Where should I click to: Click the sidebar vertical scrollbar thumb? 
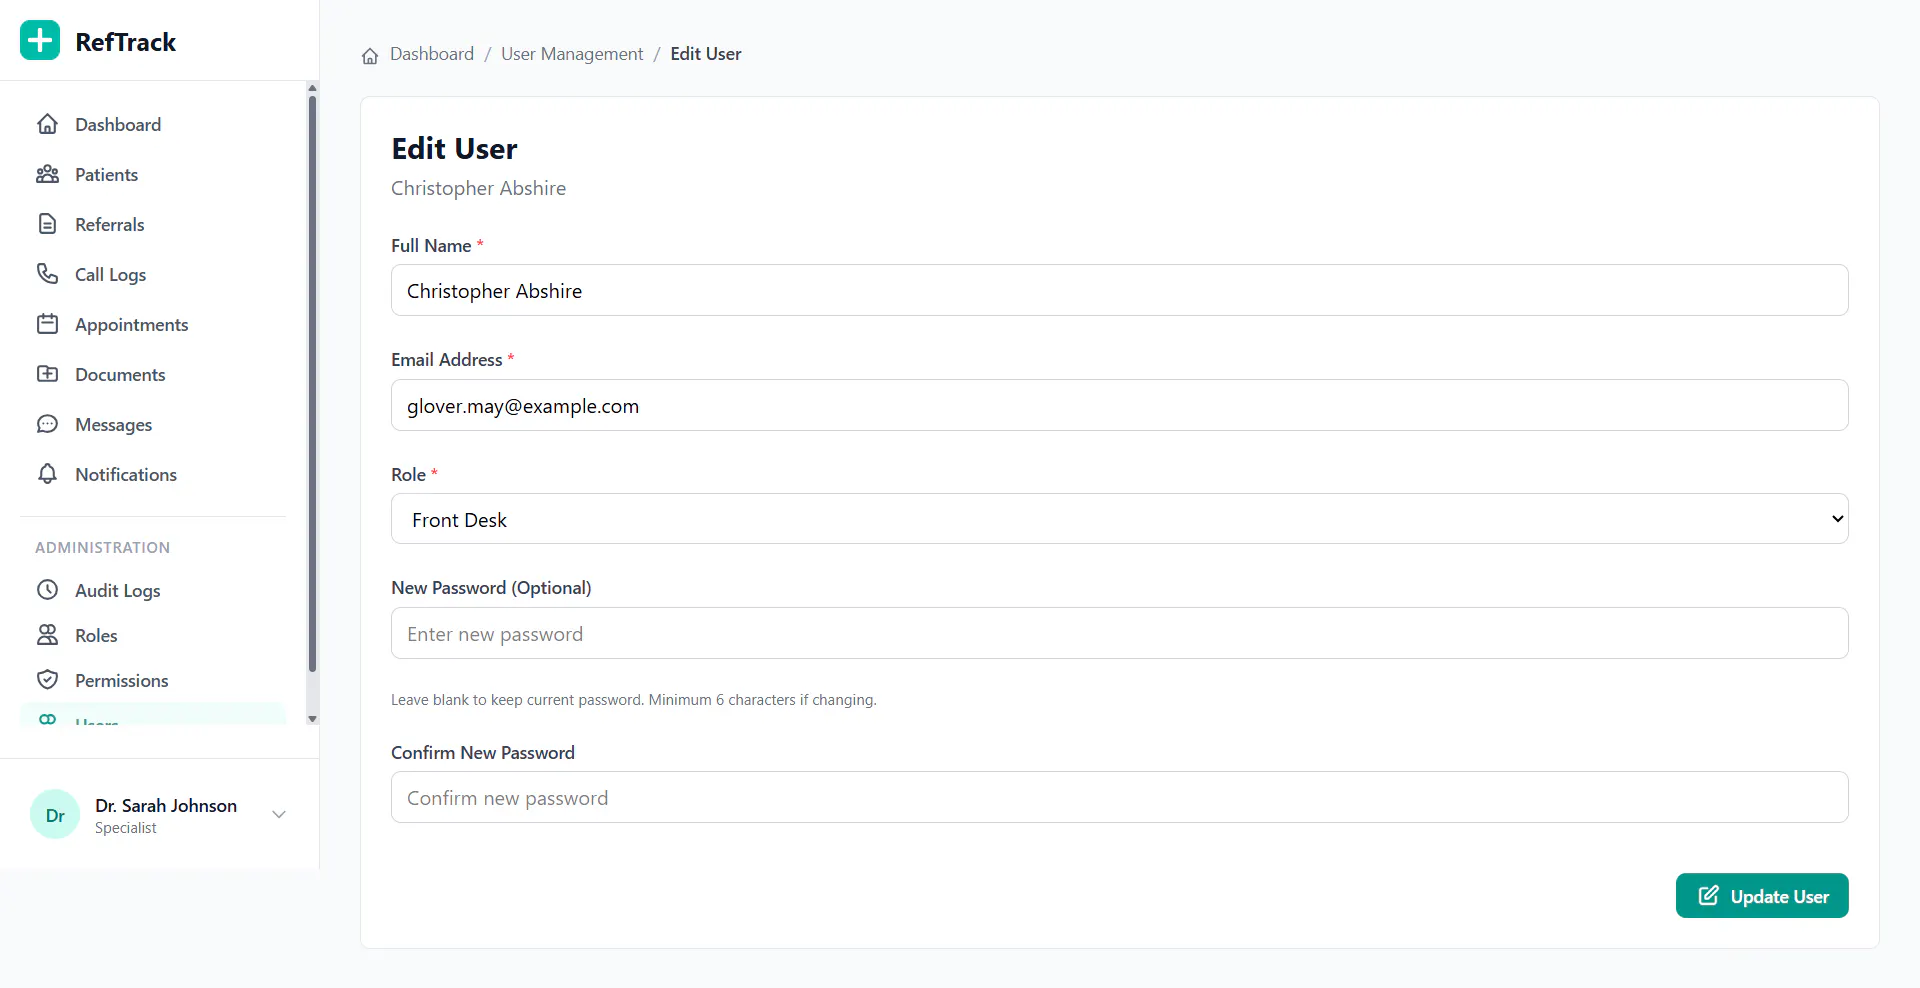(x=312, y=384)
